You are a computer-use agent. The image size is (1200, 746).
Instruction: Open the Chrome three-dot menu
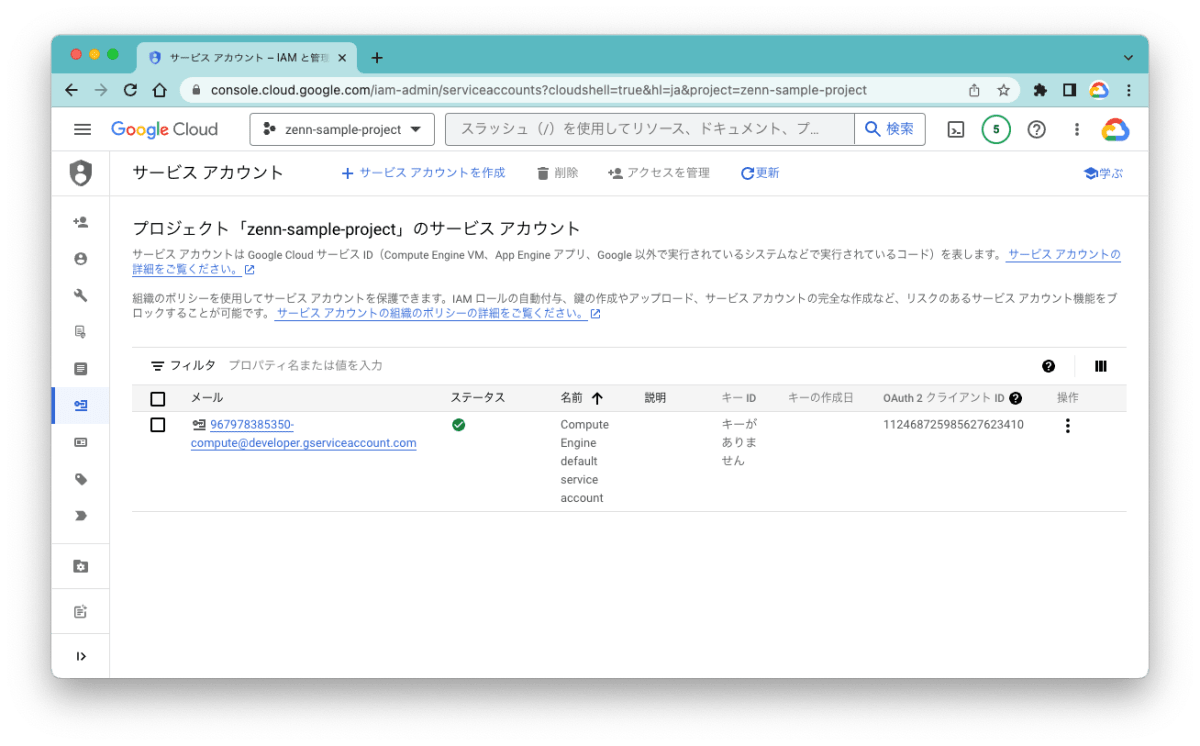coord(1129,90)
